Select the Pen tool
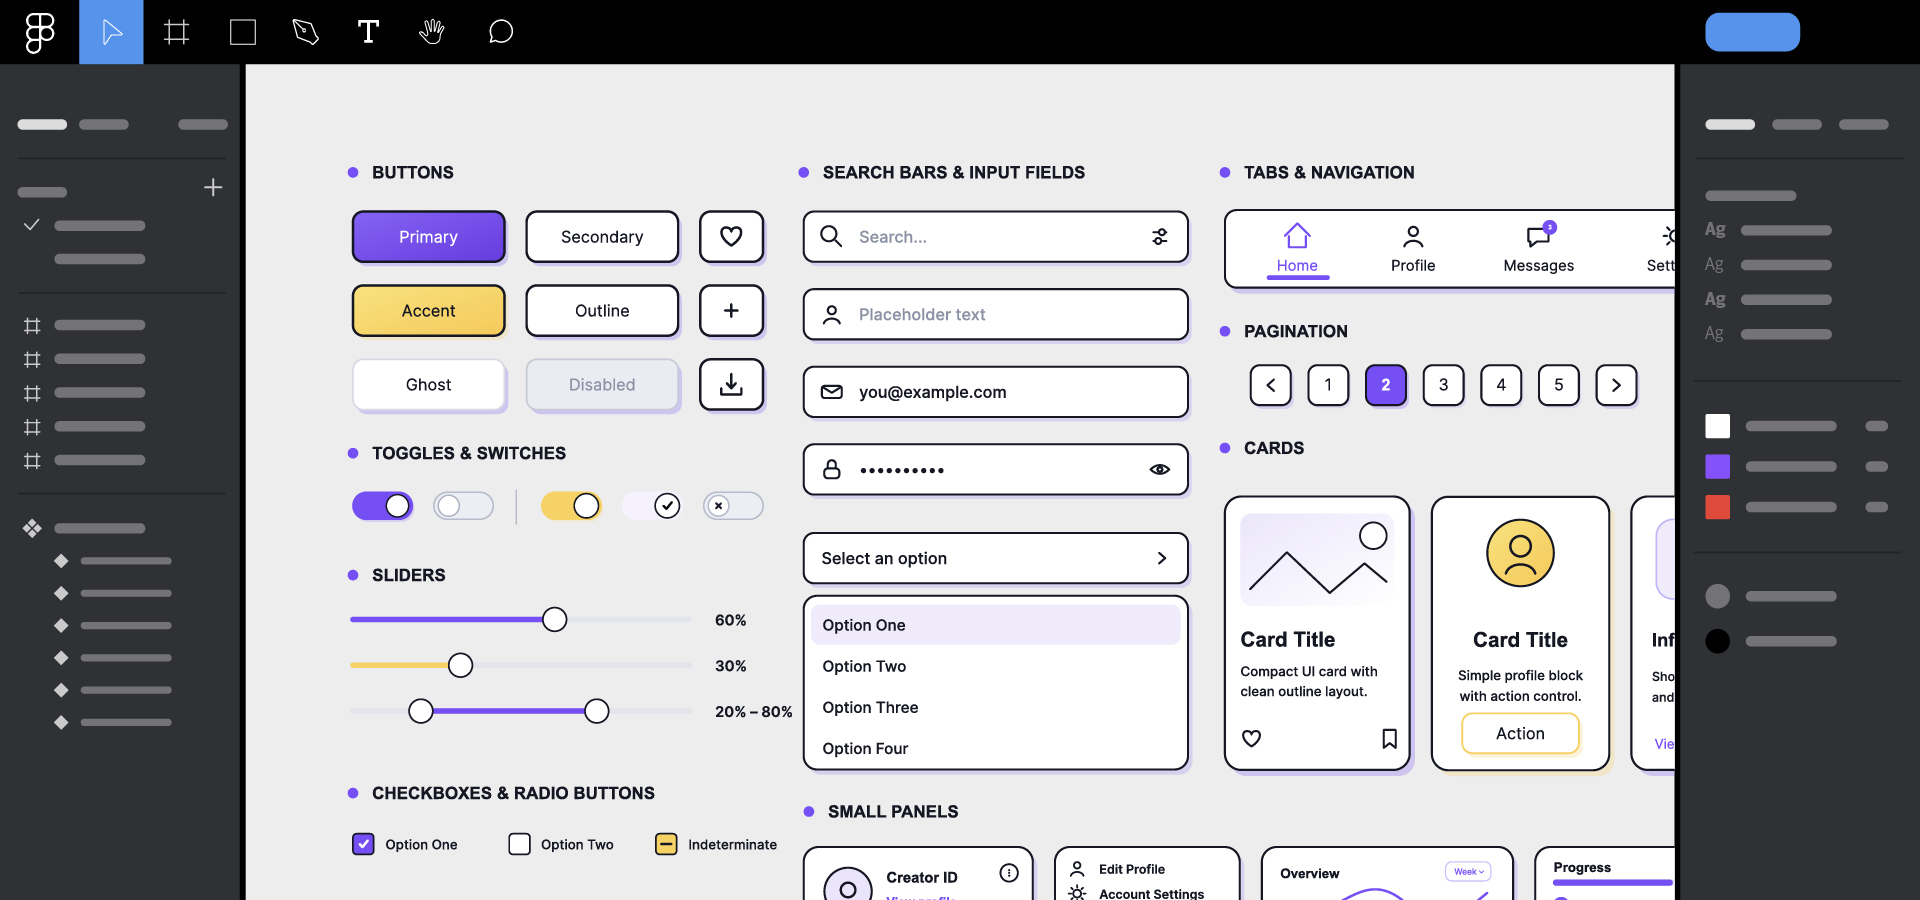Screen dimensions: 1920x900 (x=305, y=32)
